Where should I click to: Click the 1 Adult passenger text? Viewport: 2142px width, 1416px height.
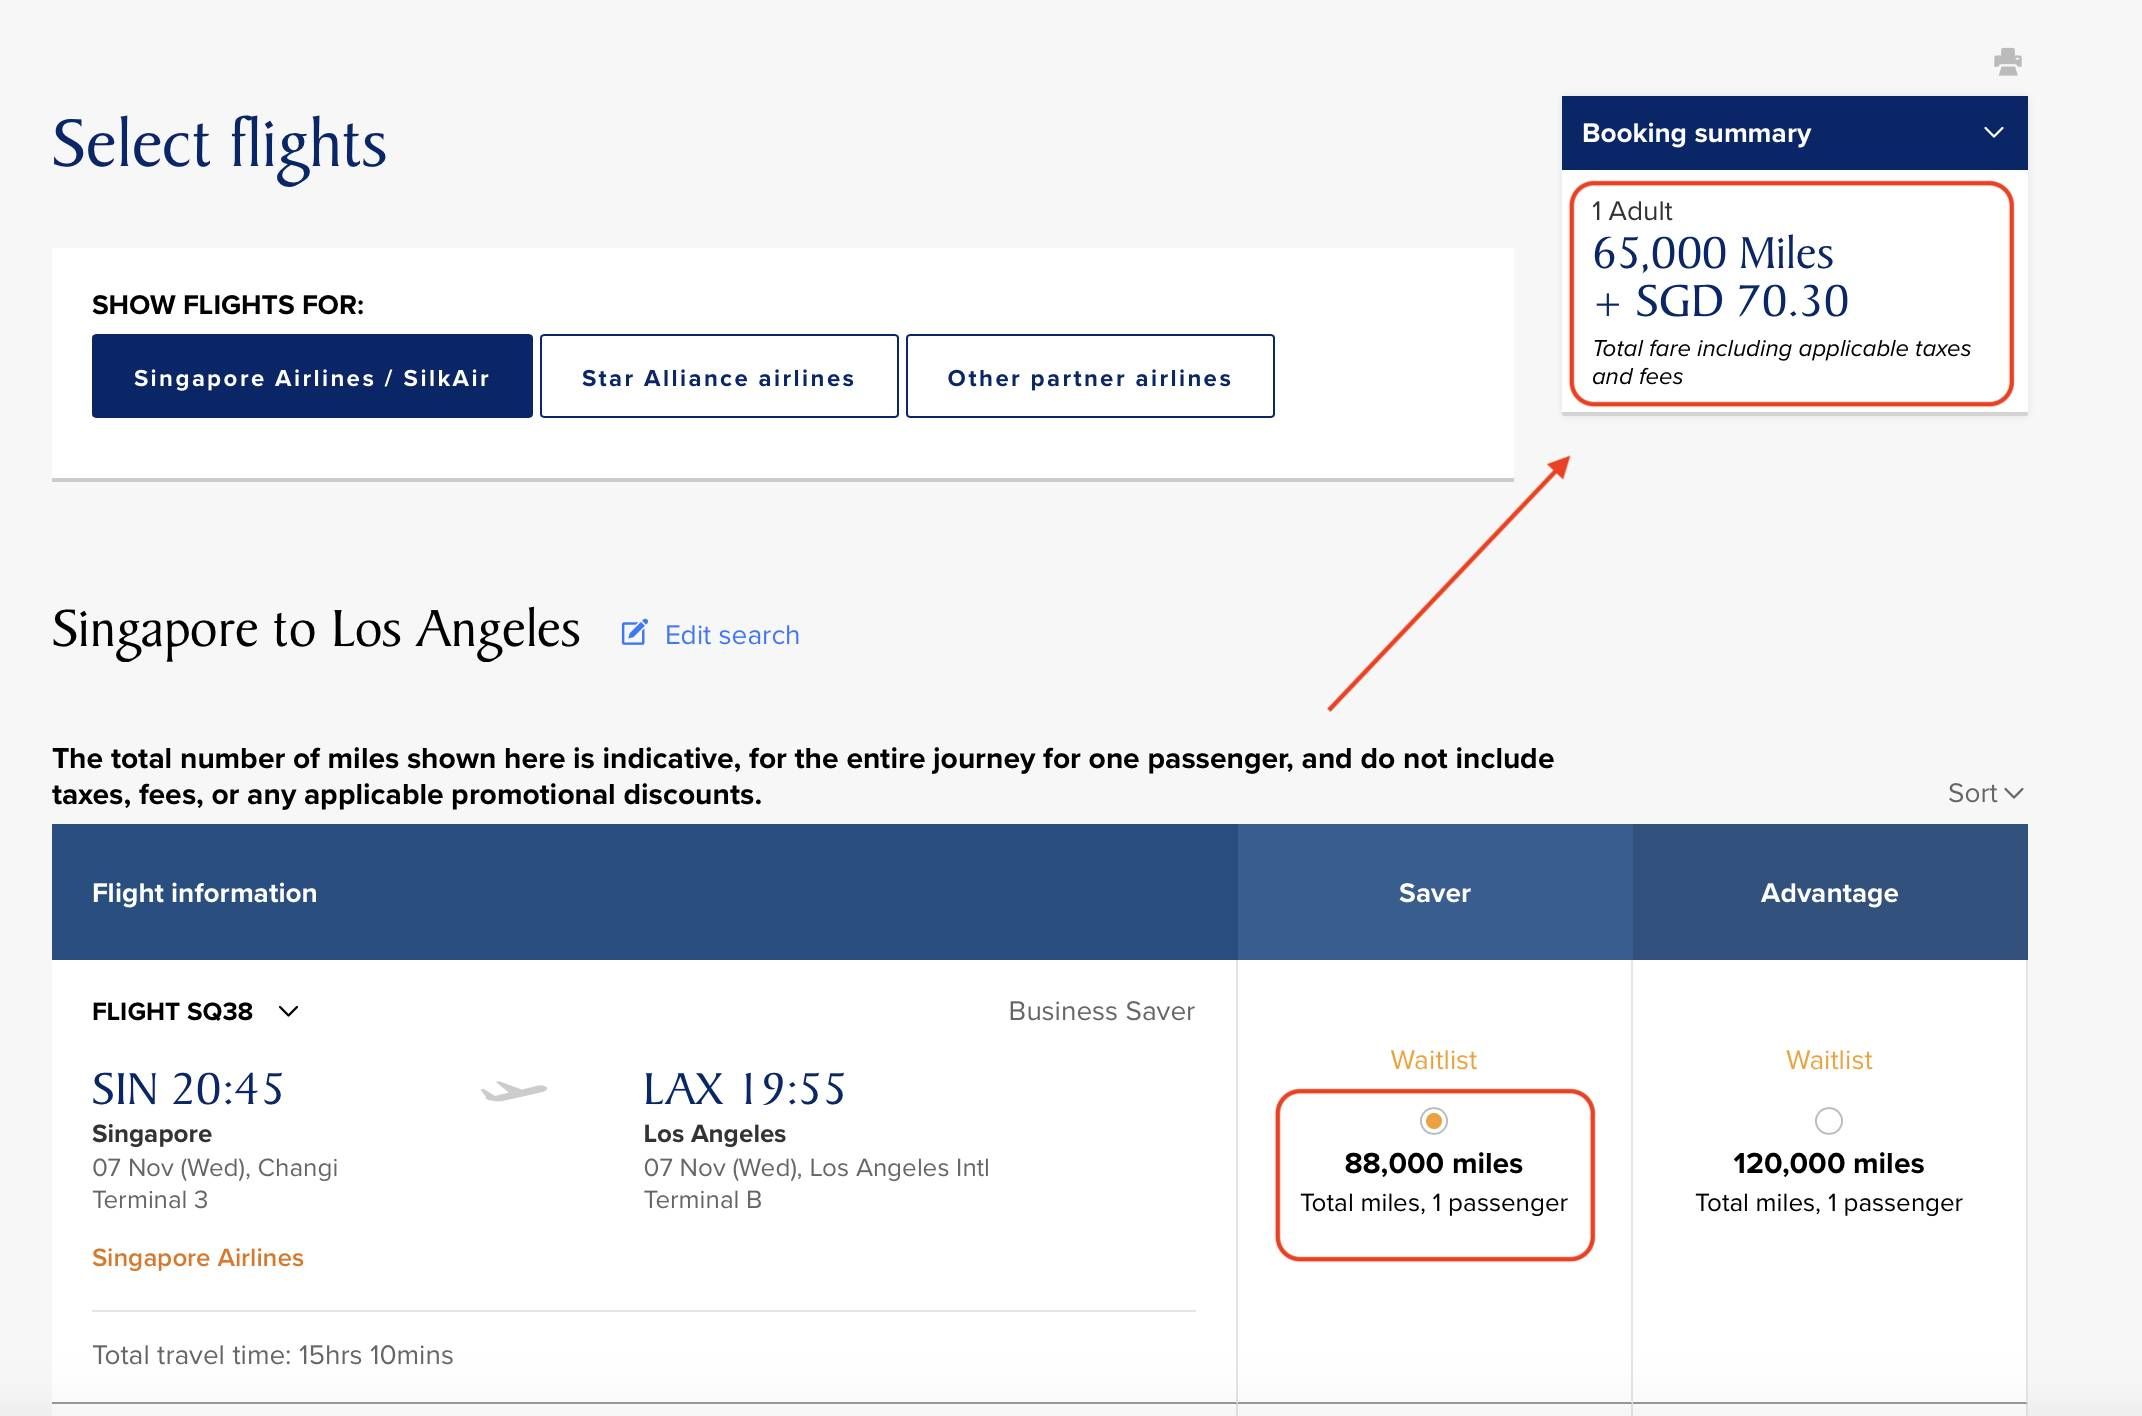pos(1631,211)
